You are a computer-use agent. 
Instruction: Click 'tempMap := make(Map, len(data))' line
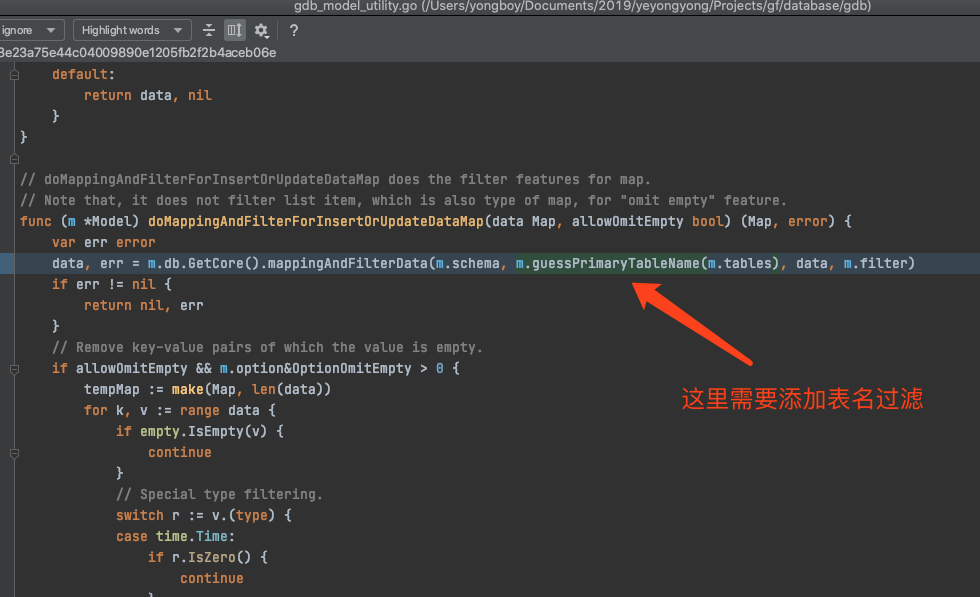point(208,389)
